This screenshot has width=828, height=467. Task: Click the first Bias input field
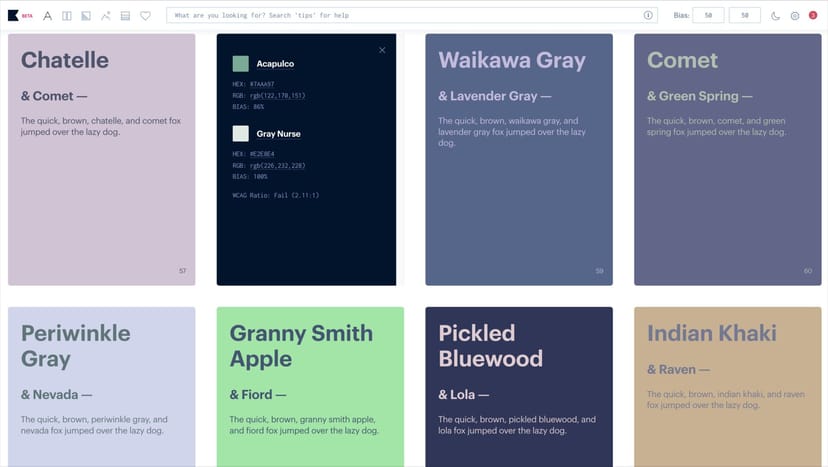708,16
